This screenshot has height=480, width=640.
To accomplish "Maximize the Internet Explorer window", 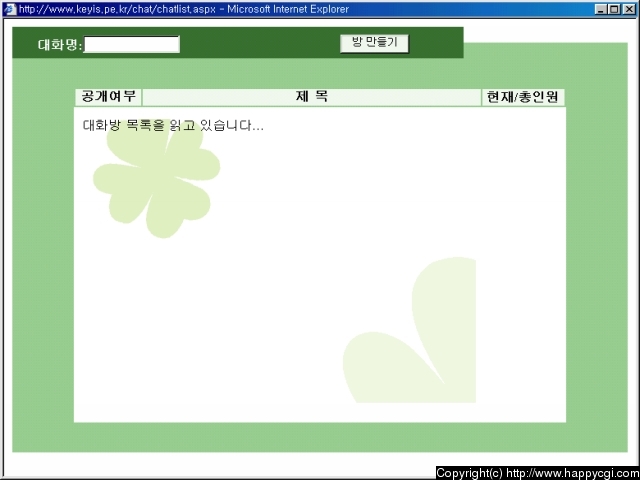I will tap(614, 9).
